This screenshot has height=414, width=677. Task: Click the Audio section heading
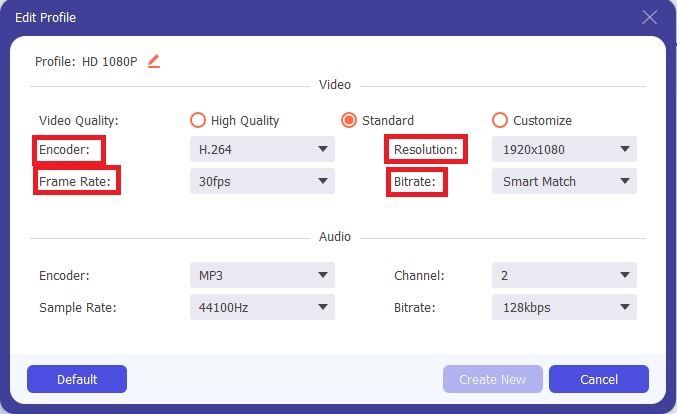point(334,237)
